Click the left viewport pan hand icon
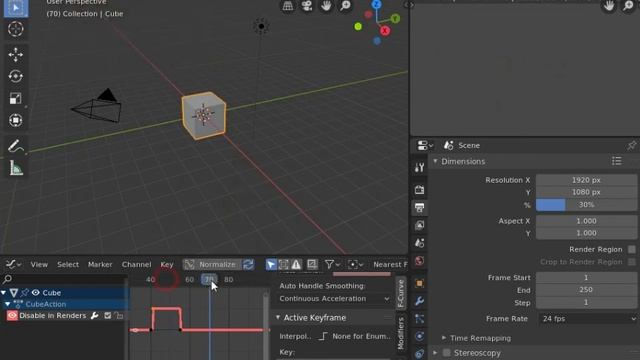 [326, 6]
